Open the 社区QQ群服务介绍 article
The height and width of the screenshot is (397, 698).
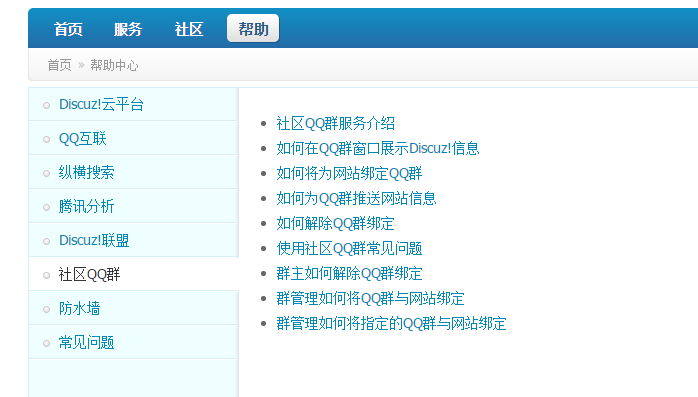(336, 123)
